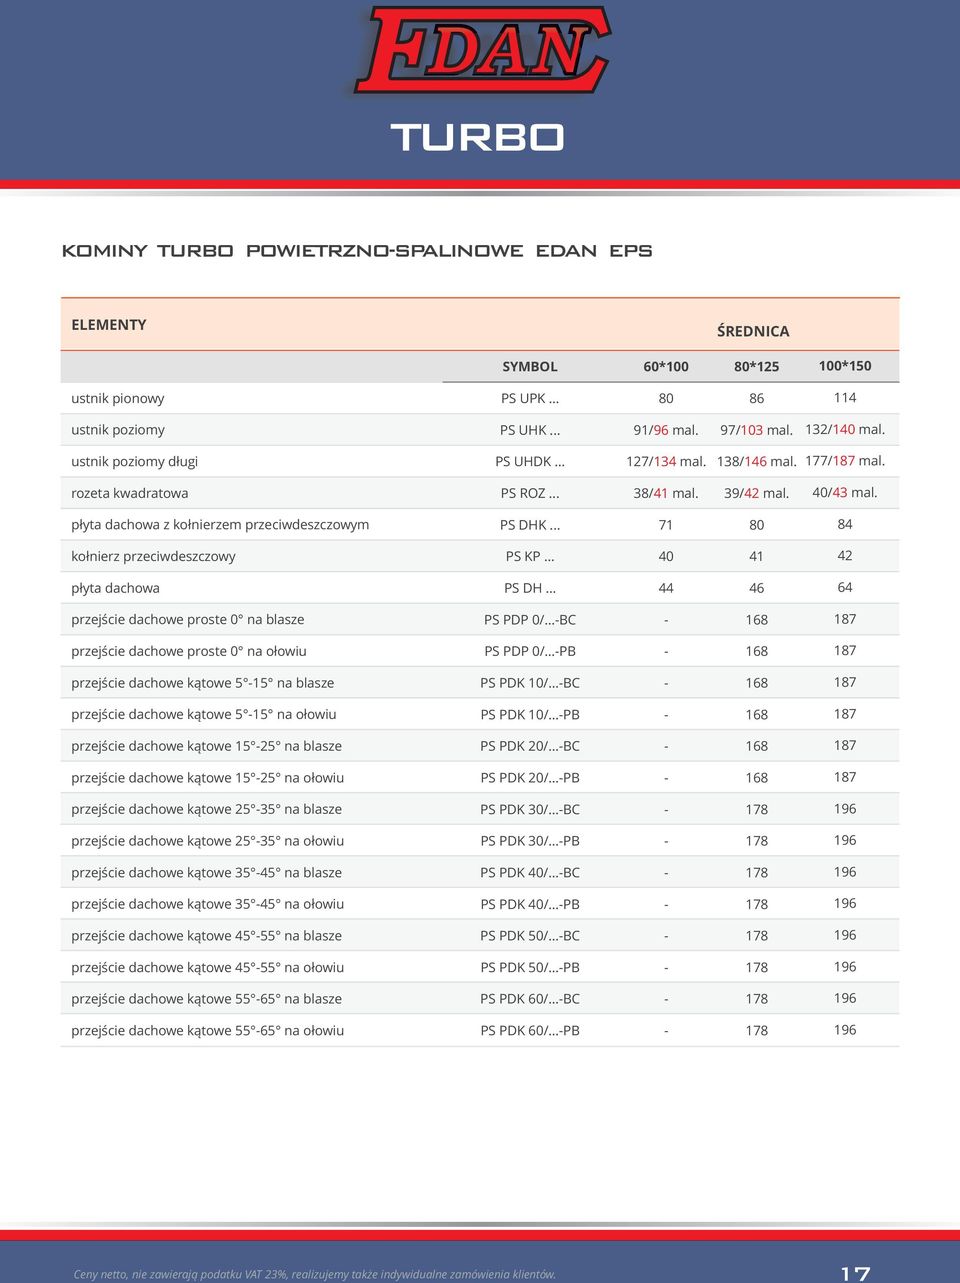Click the 100*150 column header

click(845, 366)
